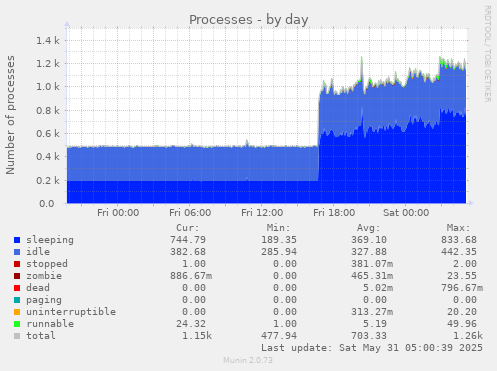Select the 'zombie' legend label
This screenshot has width=497, height=371.
click(x=44, y=276)
